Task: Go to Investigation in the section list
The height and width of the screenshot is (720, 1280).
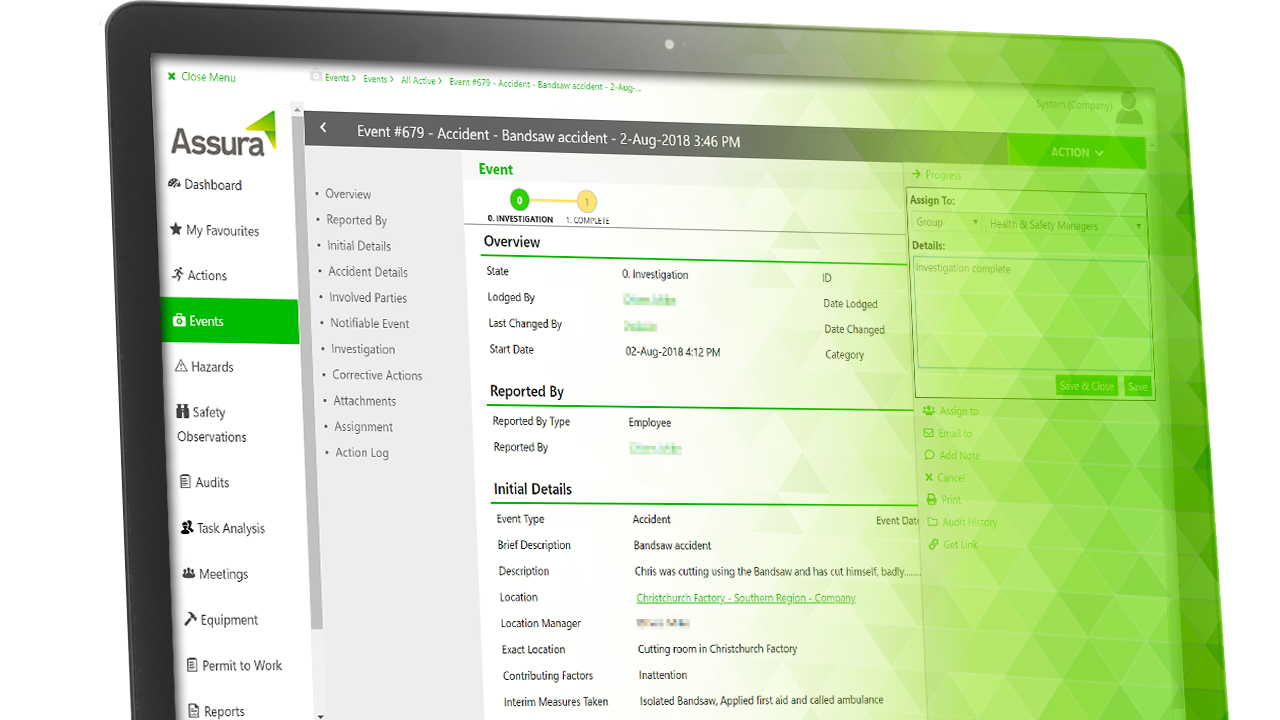Action: pos(363,350)
